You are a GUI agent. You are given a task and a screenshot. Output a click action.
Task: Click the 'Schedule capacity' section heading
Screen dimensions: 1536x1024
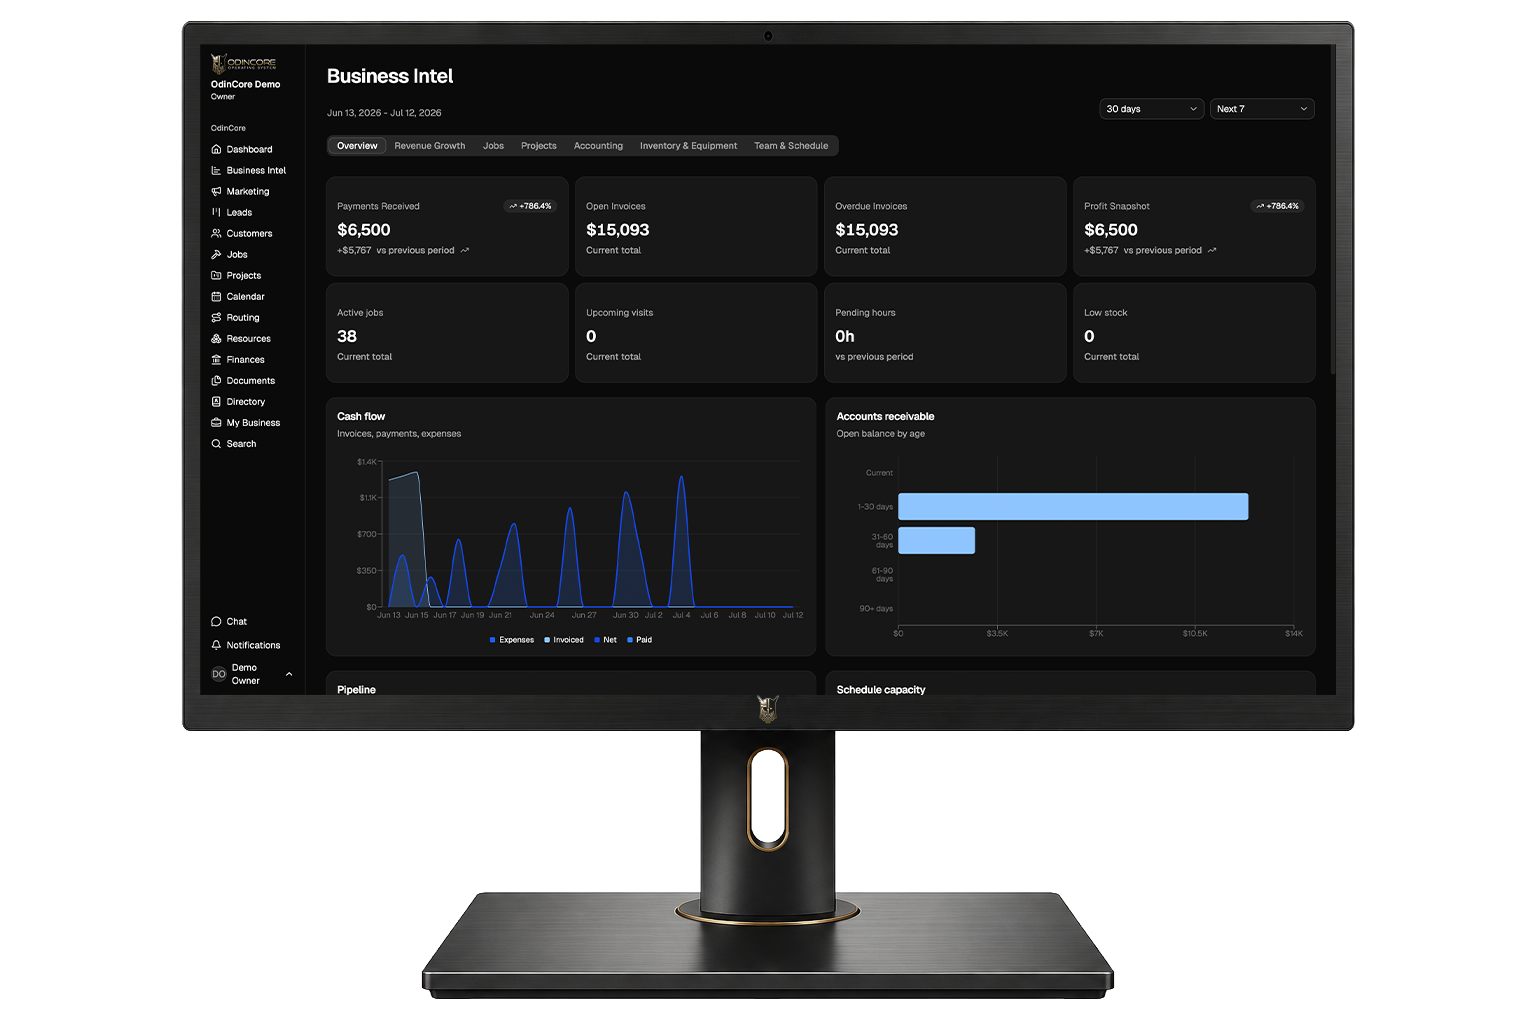pos(881,690)
